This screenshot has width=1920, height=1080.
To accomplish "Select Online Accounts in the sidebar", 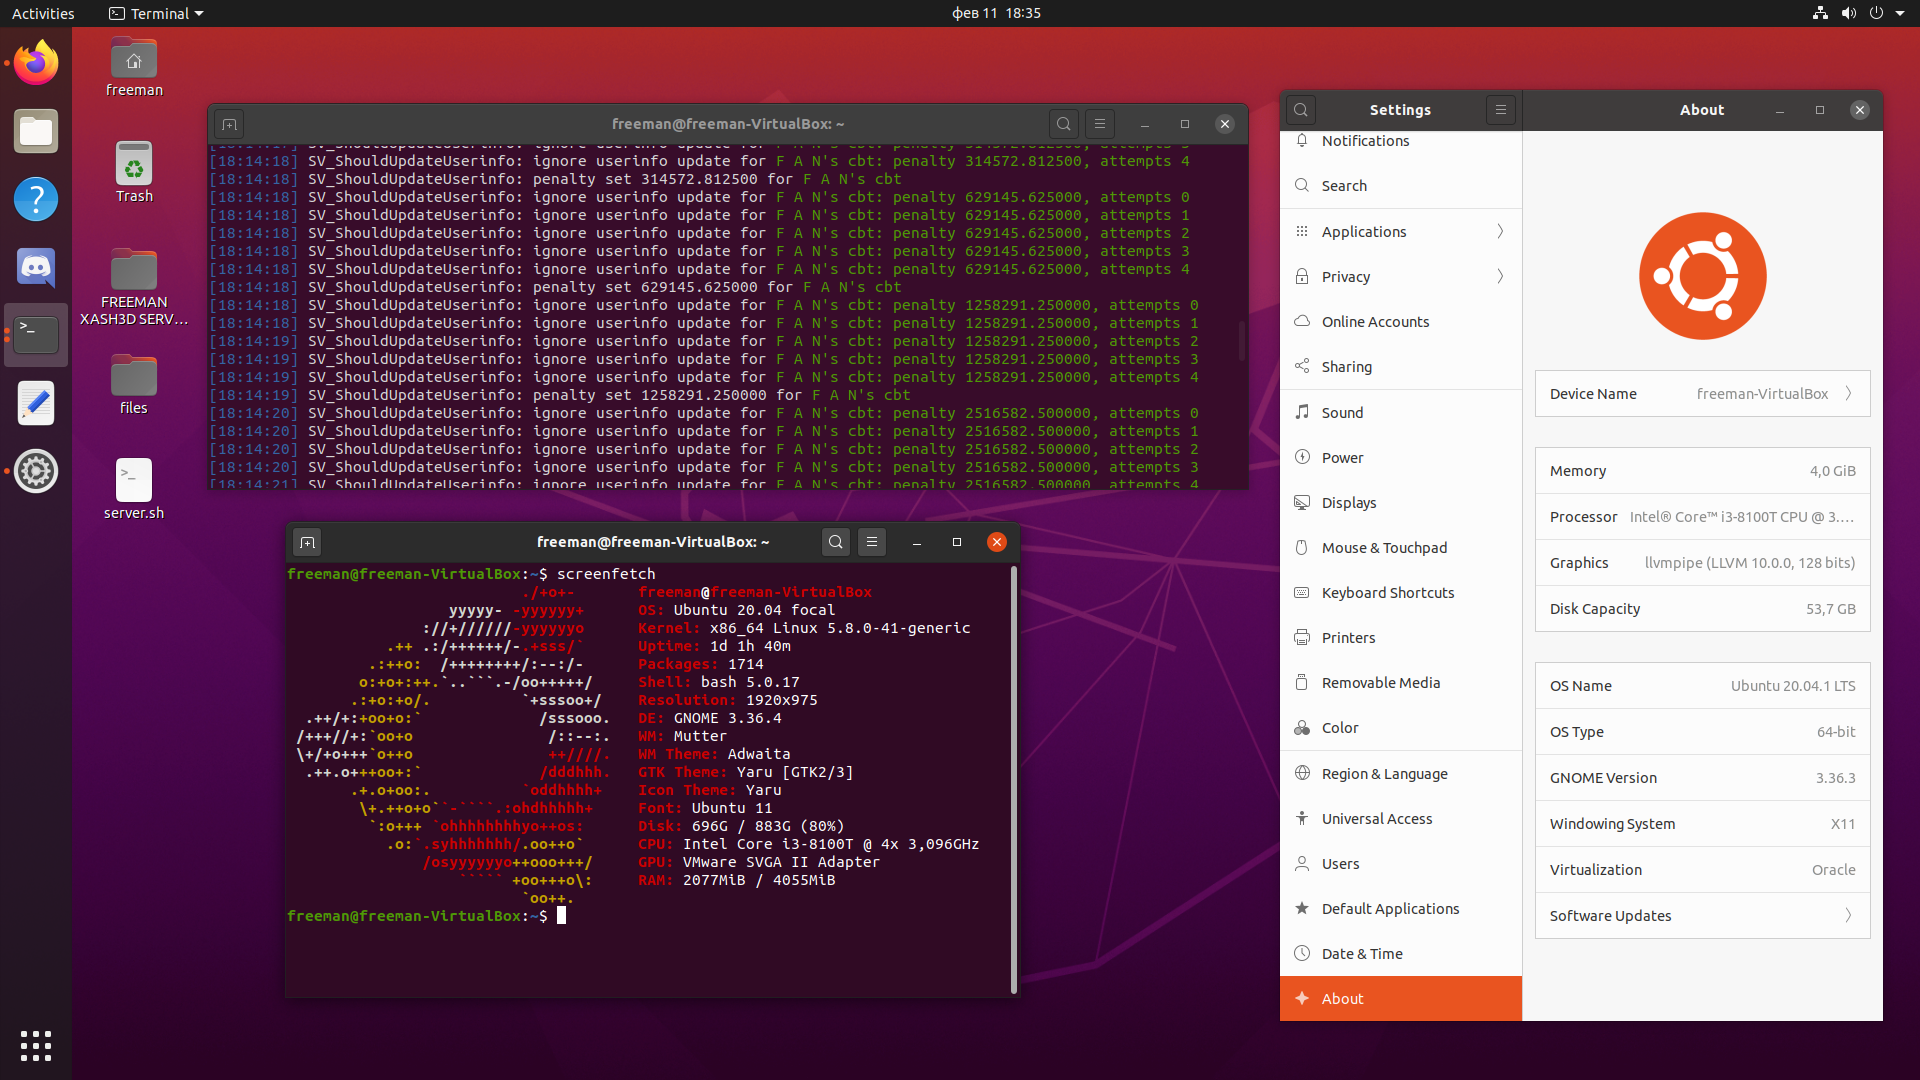I will 1401,321.
